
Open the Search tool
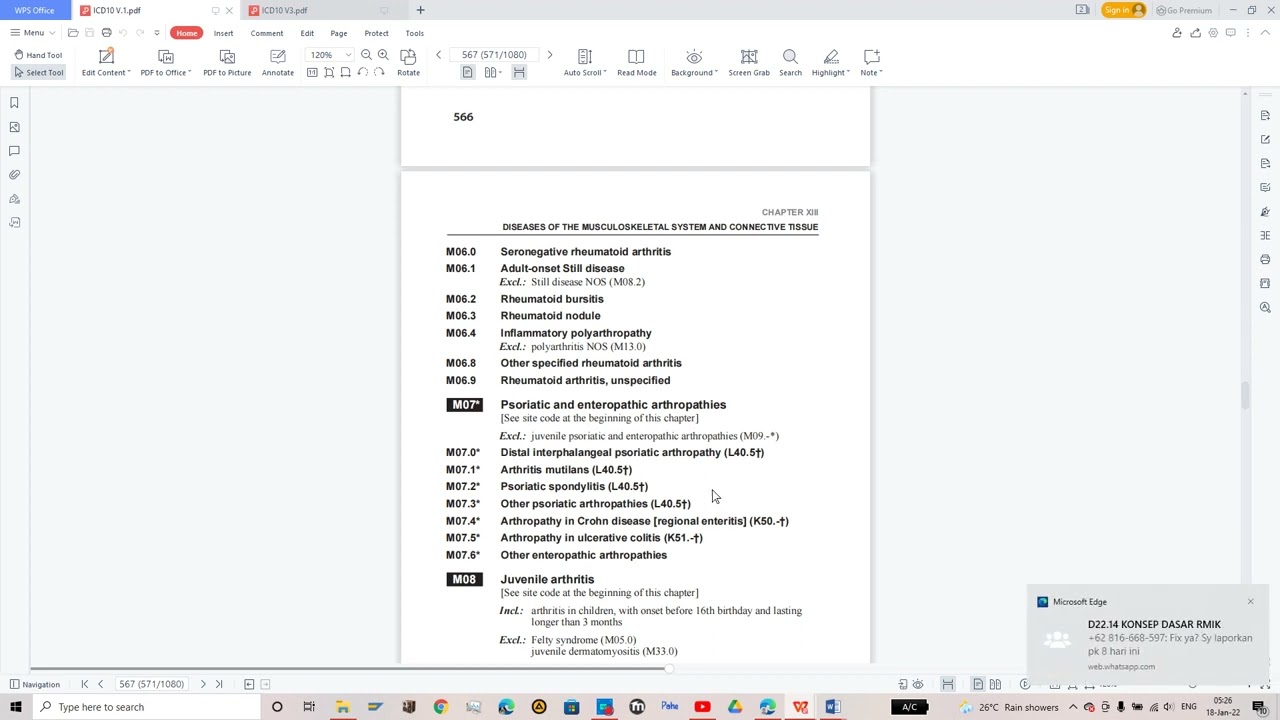tap(790, 63)
